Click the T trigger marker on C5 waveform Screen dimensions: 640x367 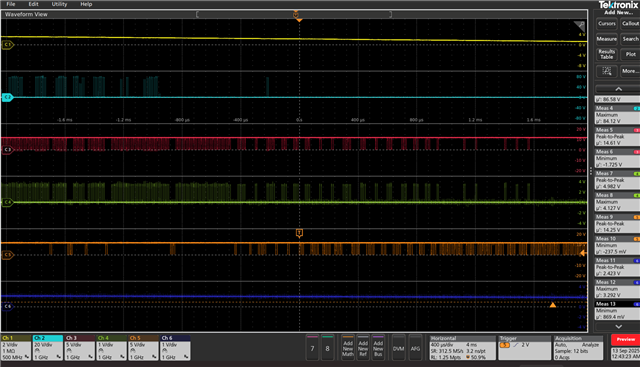pyautogui.click(x=299, y=233)
